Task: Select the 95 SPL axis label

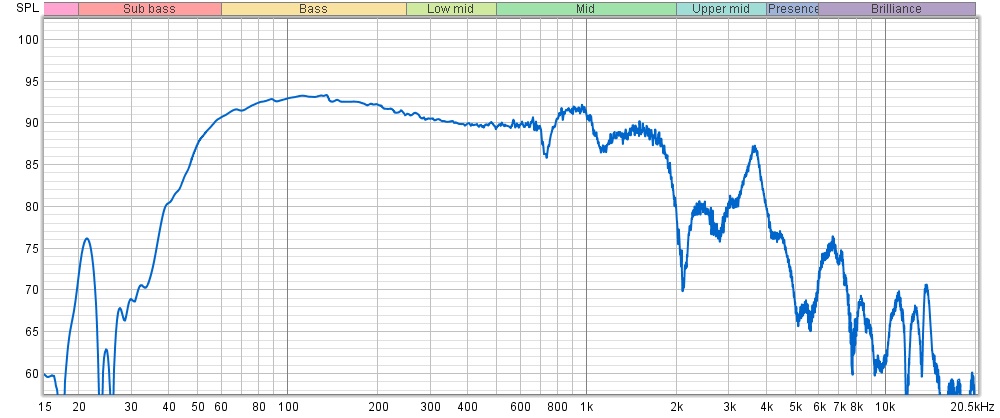Action: tap(33, 82)
